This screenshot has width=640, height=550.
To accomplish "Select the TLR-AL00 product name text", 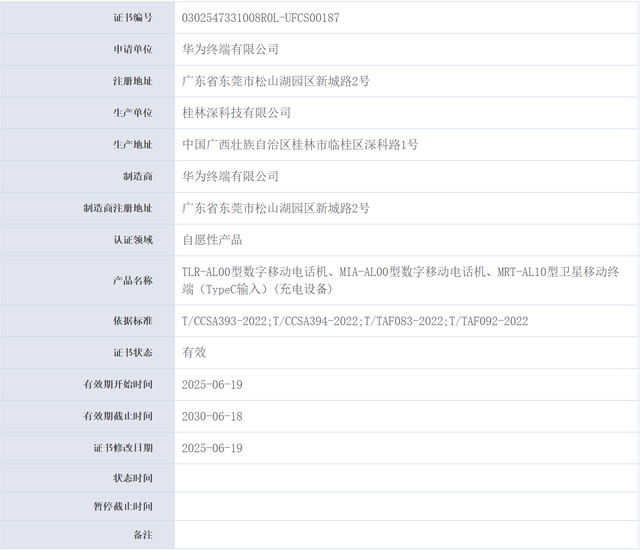I will point(400,281).
